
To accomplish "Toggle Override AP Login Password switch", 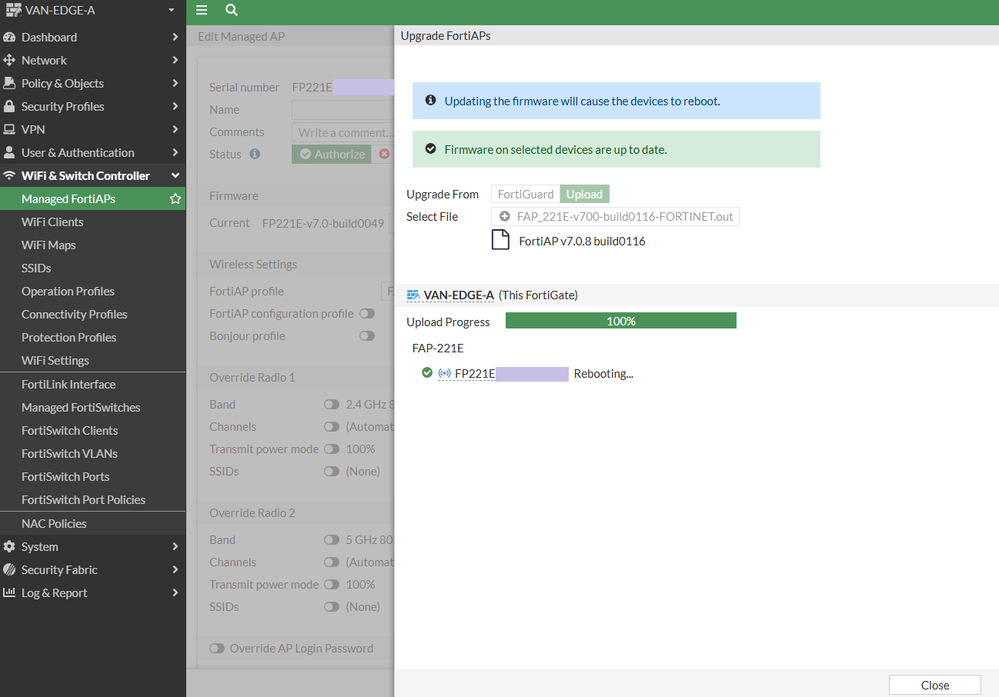I will (217, 648).
